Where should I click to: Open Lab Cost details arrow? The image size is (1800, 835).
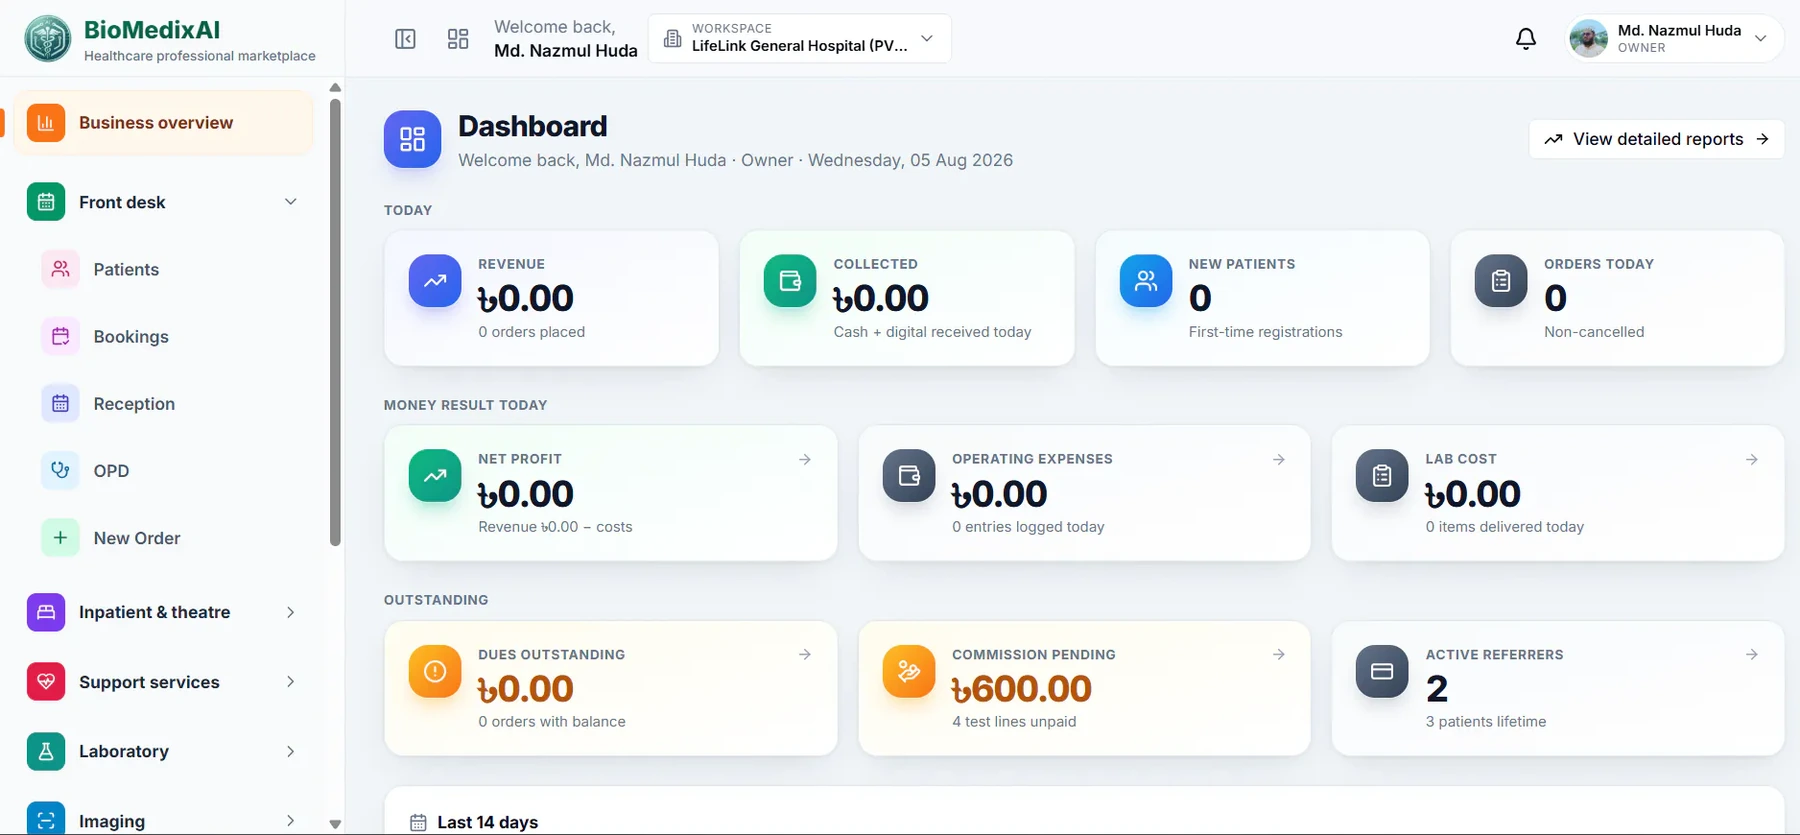coord(1752,459)
